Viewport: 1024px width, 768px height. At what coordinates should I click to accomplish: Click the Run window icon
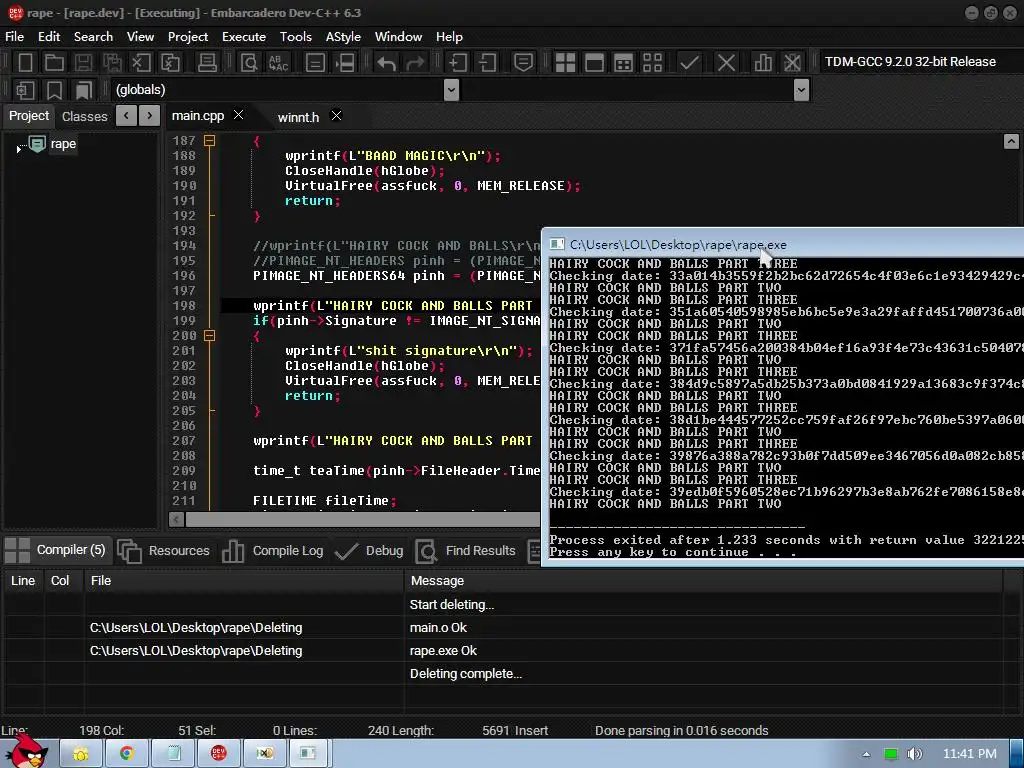[x=594, y=63]
